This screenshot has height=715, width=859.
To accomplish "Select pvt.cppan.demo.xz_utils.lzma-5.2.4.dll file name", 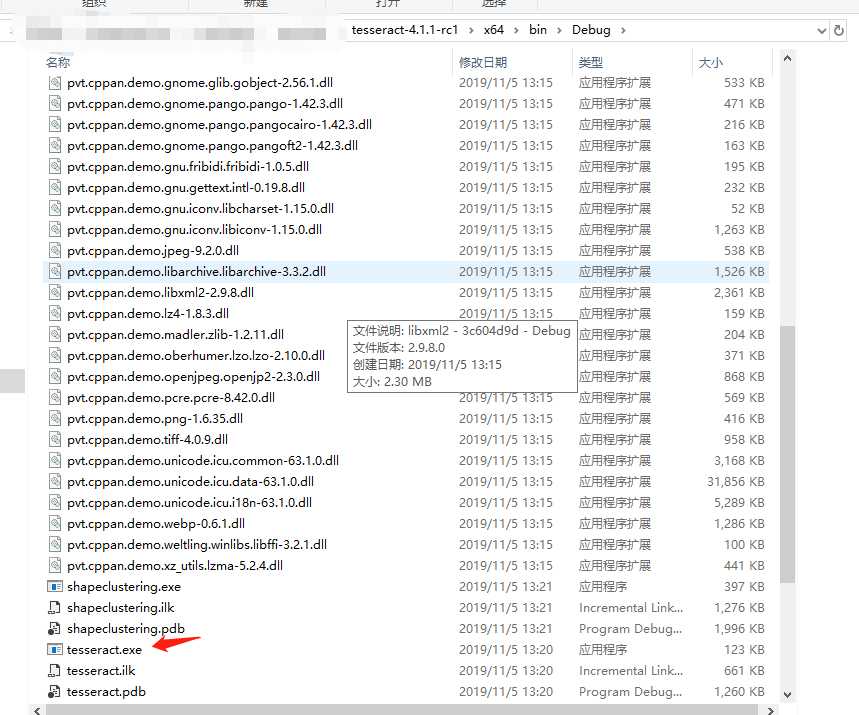I will (175, 565).
